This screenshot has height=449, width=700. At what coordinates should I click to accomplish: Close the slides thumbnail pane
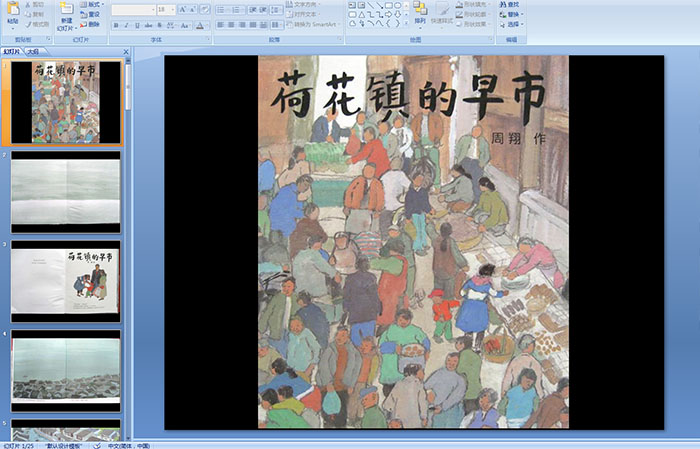click(x=126, y=52)
